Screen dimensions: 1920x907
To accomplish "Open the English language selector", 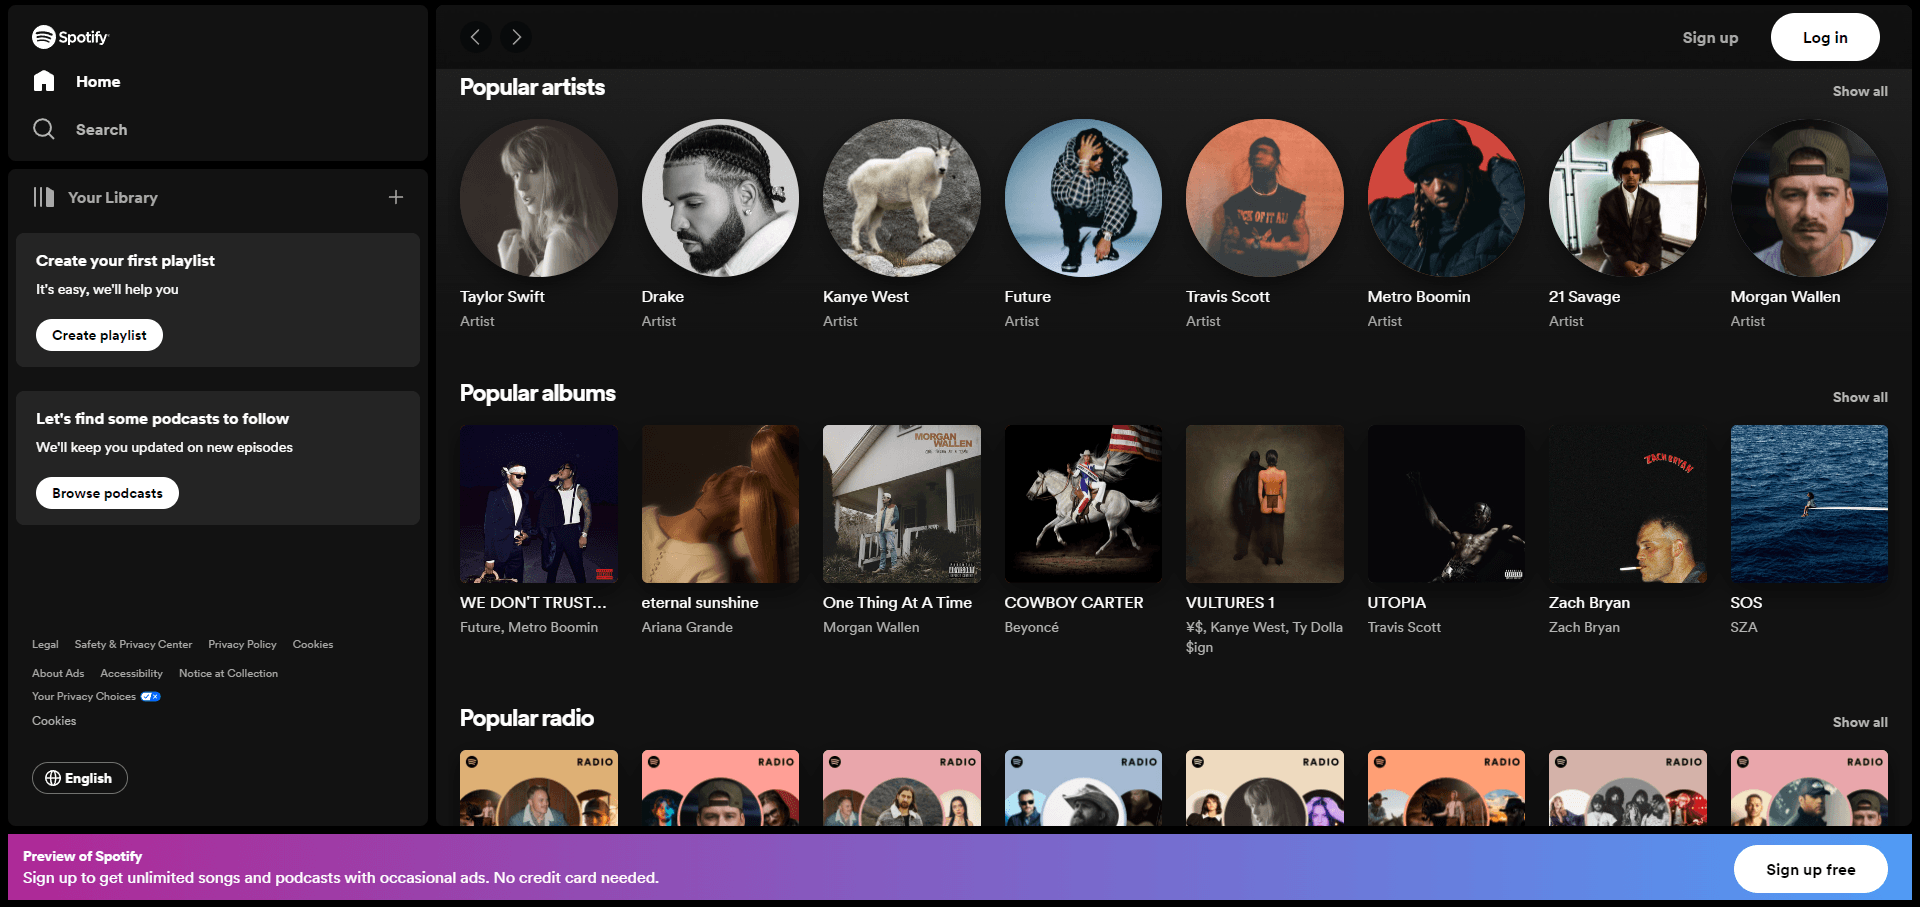I will pyautogui.click(x=80, y=778).
